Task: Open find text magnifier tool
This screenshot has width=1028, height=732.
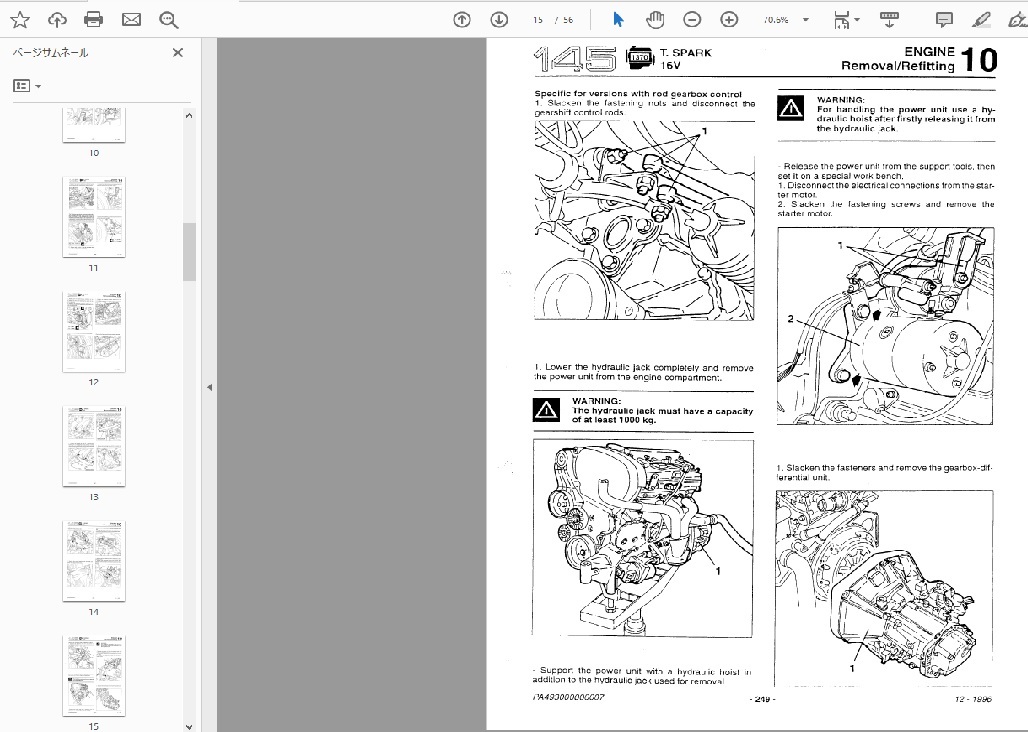Action: point(168,20)
